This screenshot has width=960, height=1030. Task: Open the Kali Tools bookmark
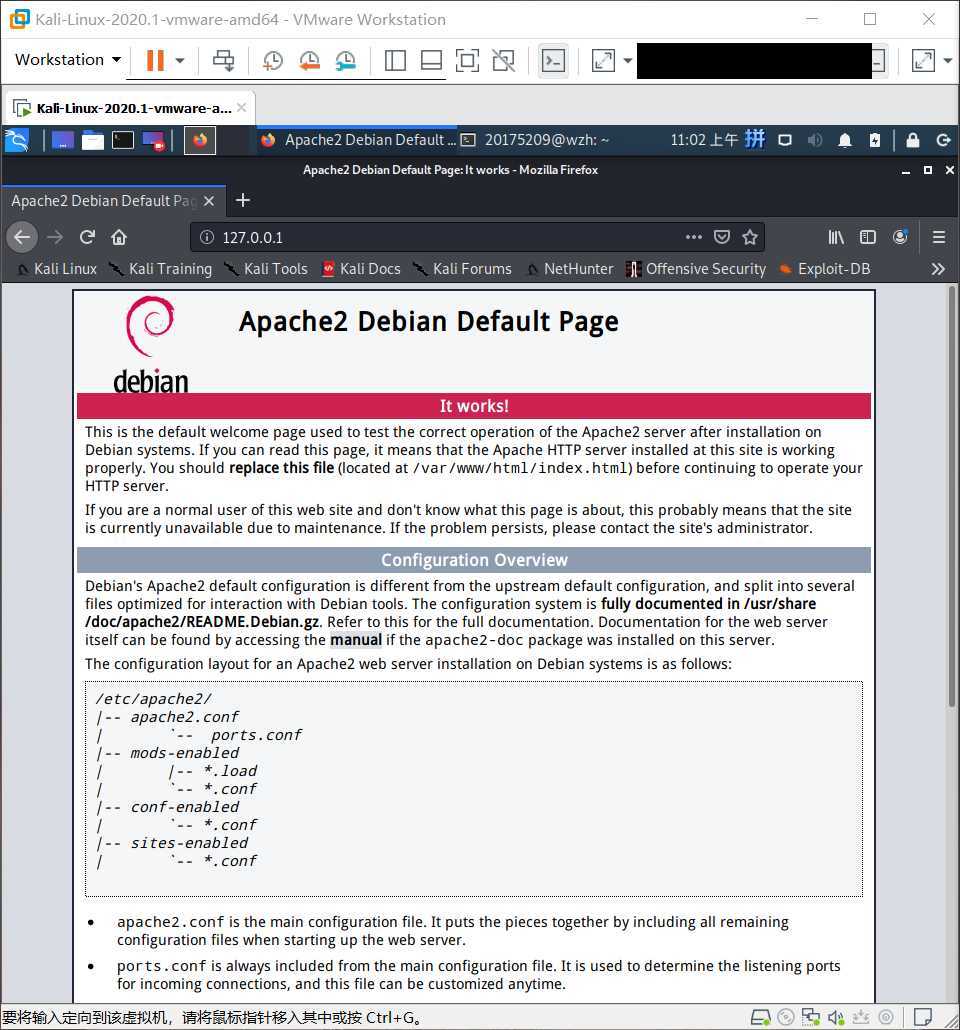265,269
